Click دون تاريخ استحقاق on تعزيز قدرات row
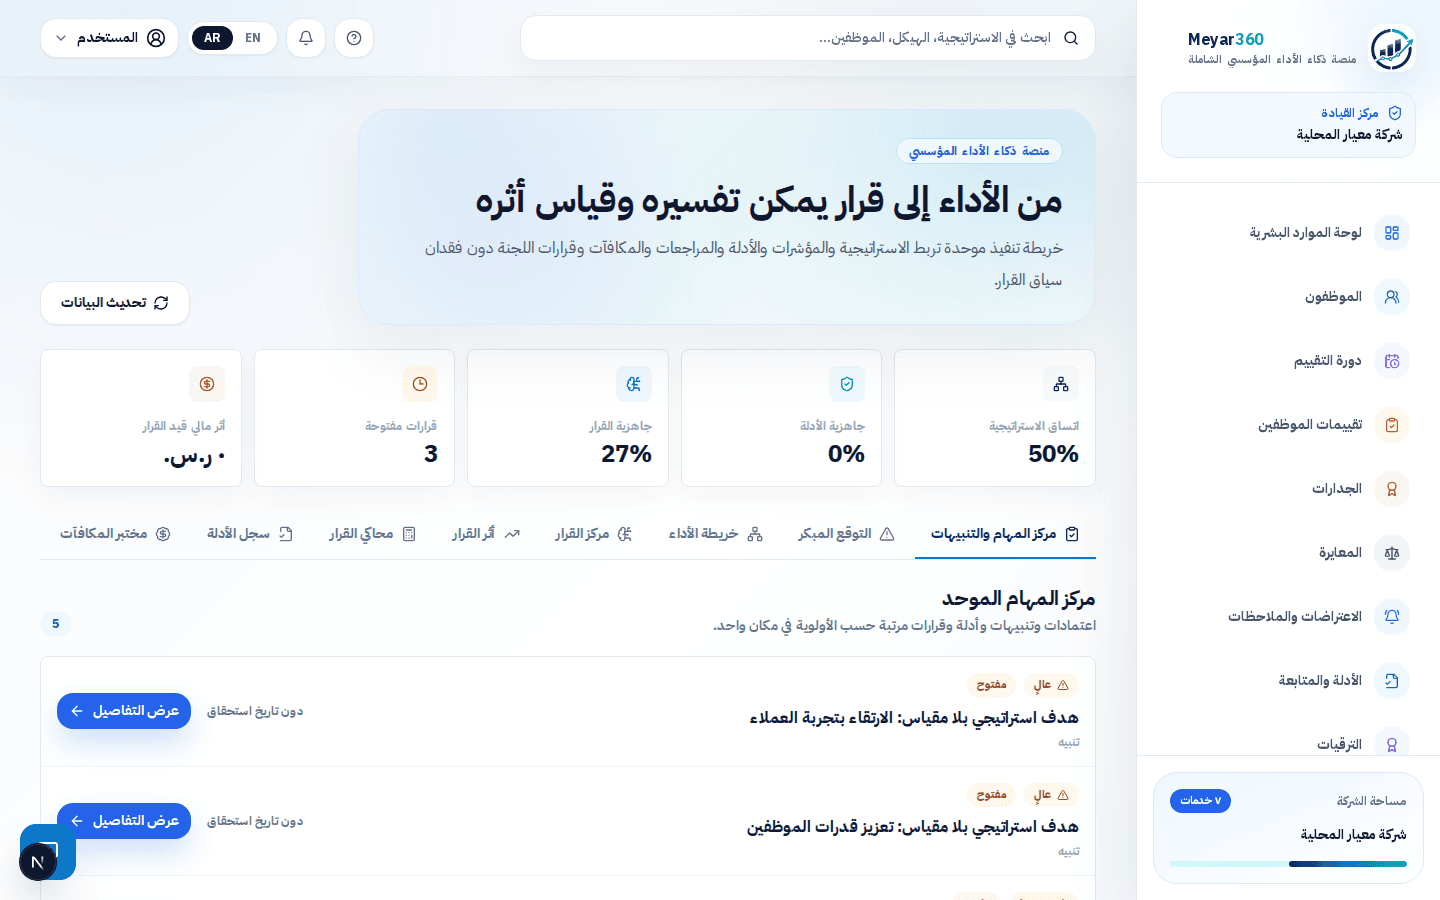 [255, 821]
